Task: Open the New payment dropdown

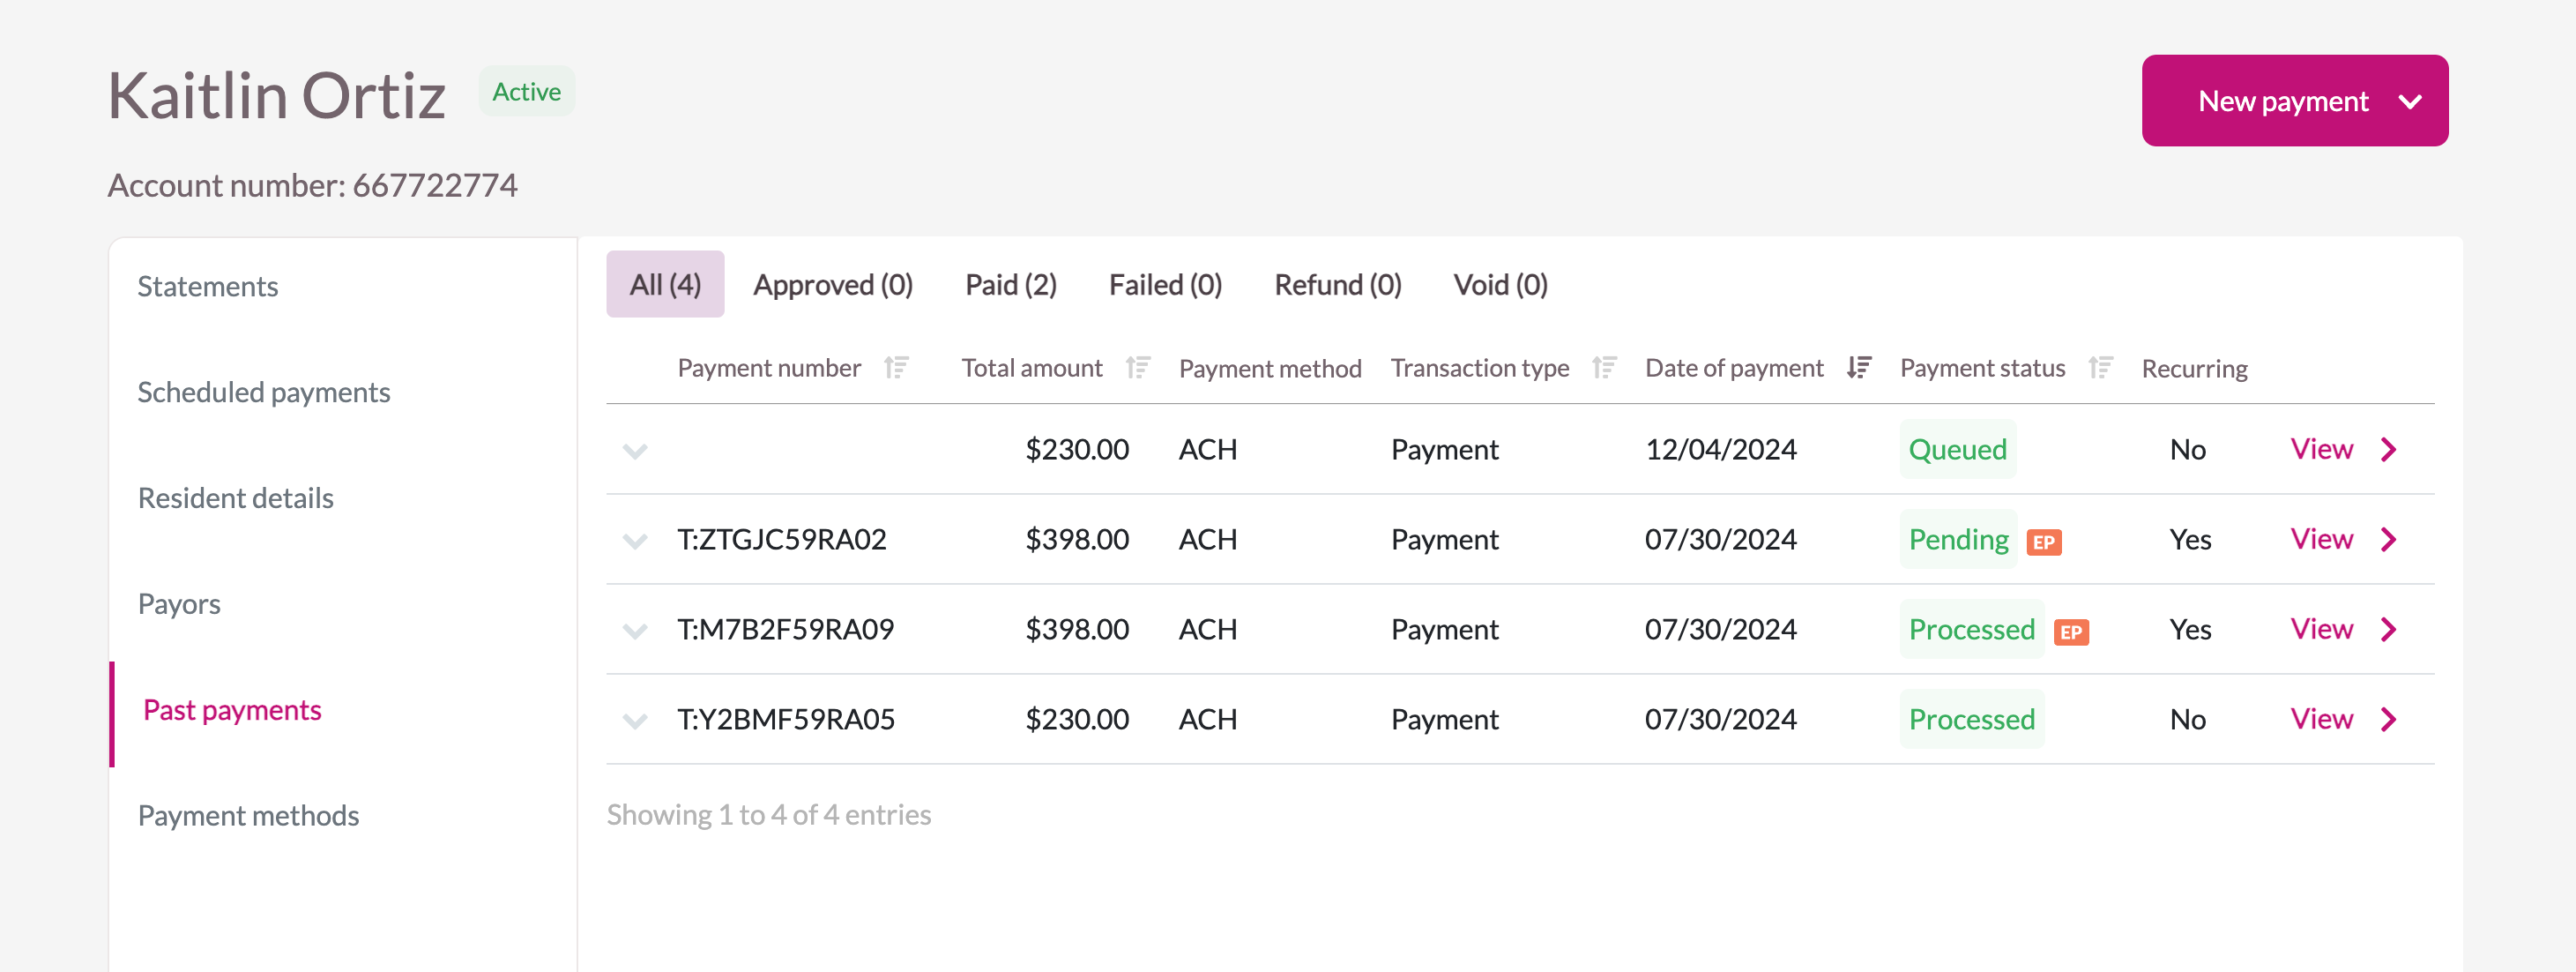Action: click(x=2294, y=101)
